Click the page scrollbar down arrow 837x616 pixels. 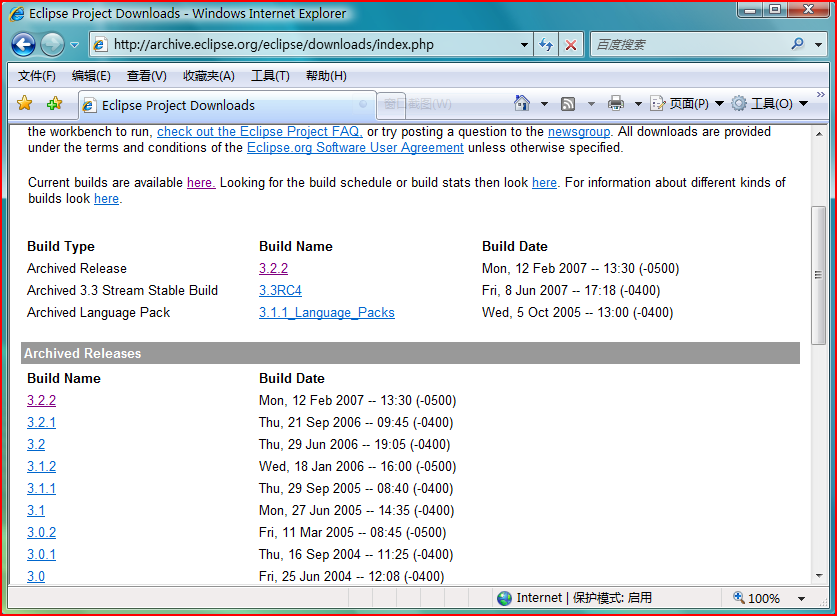(x=819, y=576)
